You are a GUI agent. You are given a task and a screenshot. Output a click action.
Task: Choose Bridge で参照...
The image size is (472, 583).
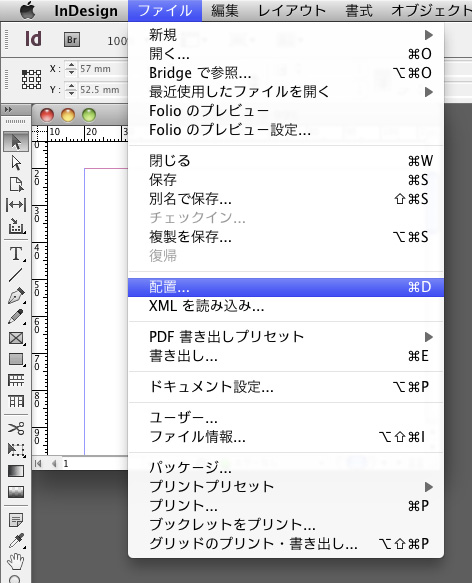pos(286,73)
